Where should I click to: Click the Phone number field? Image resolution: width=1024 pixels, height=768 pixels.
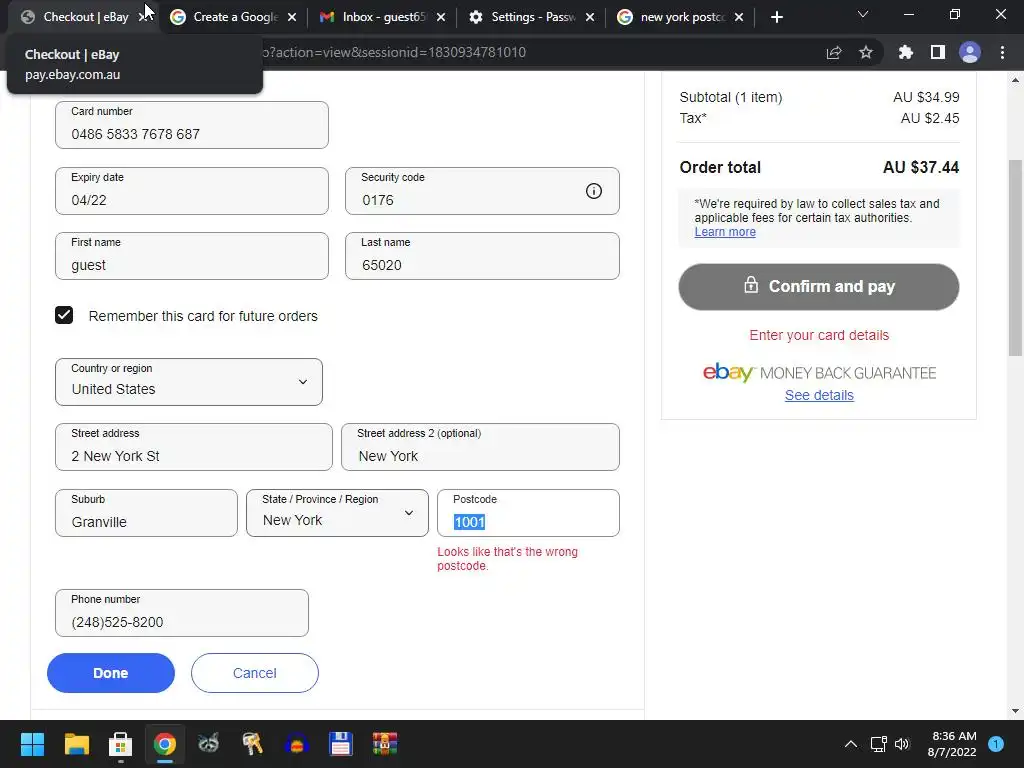182,613
